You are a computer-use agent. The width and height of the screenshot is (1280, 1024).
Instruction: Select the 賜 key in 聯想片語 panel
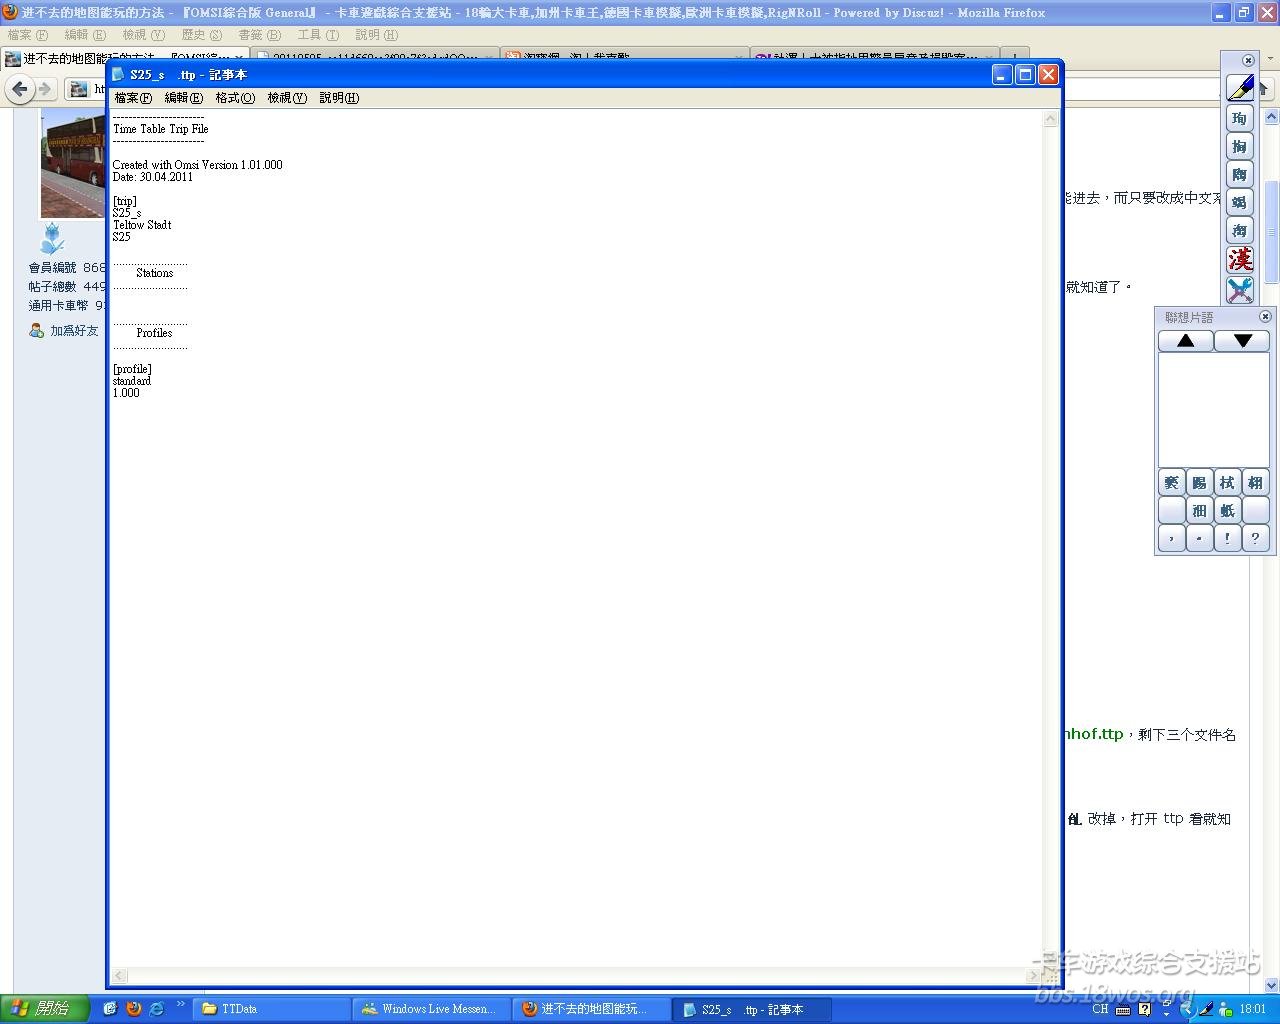pos(1200,483)
